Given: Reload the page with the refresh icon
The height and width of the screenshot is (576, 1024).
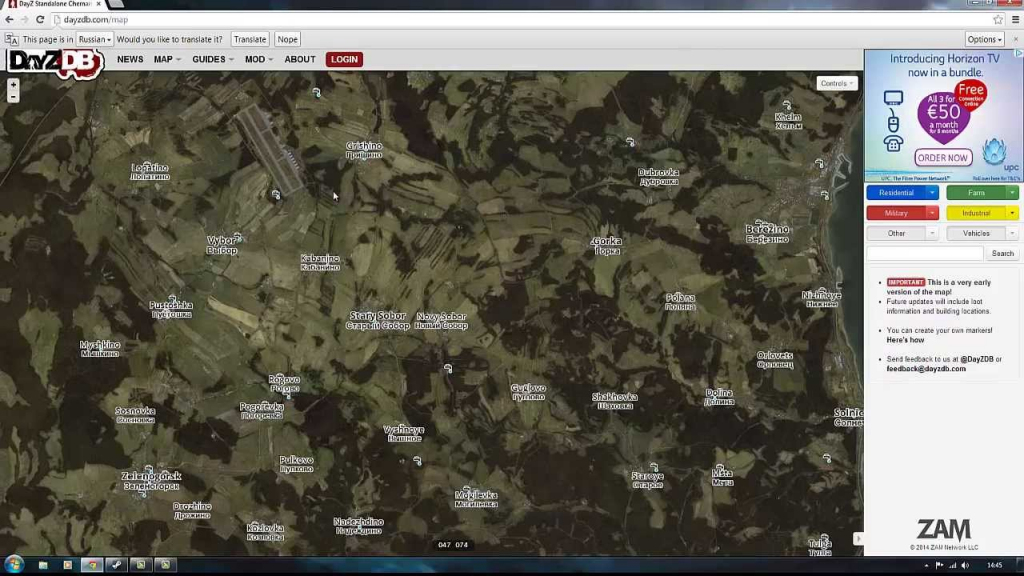Looking at the screenshot, I should [x=40, y=20].
